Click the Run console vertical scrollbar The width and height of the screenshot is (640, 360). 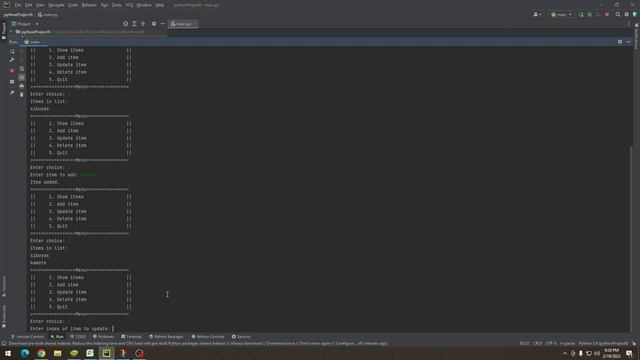[x=631, y=239]
